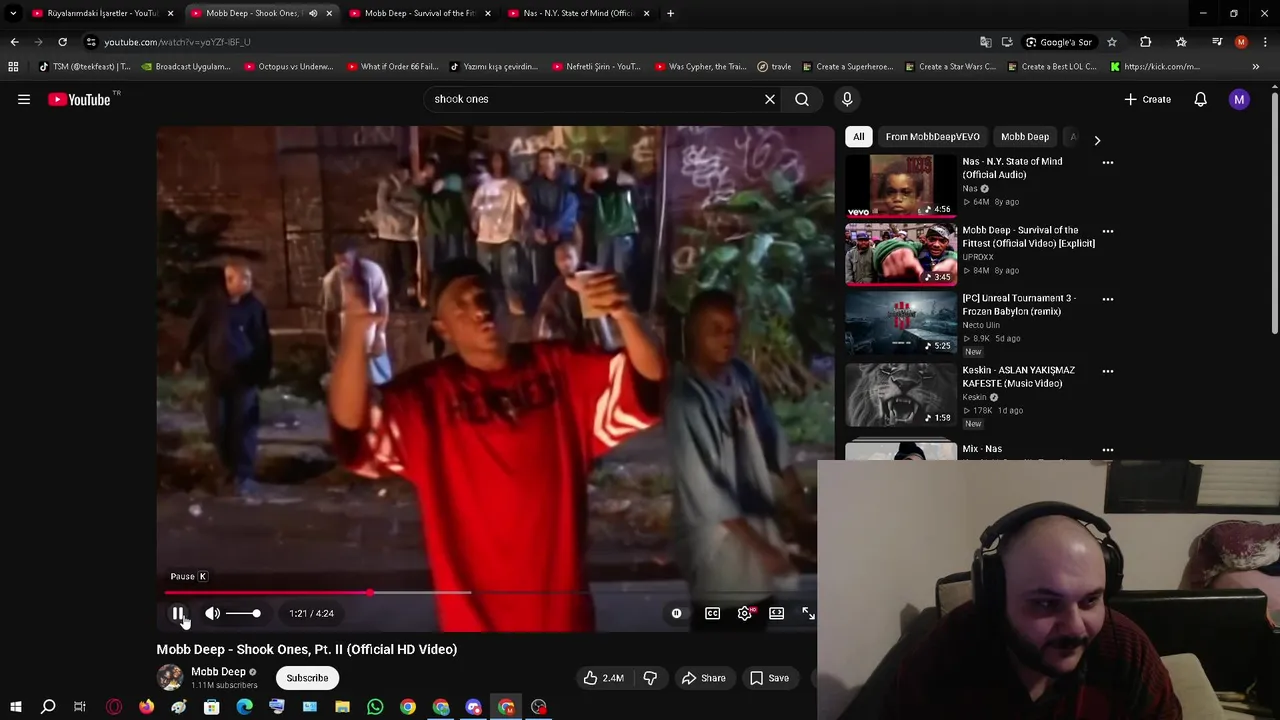Open the 'Google'a Sor' button

point(1059,42)
